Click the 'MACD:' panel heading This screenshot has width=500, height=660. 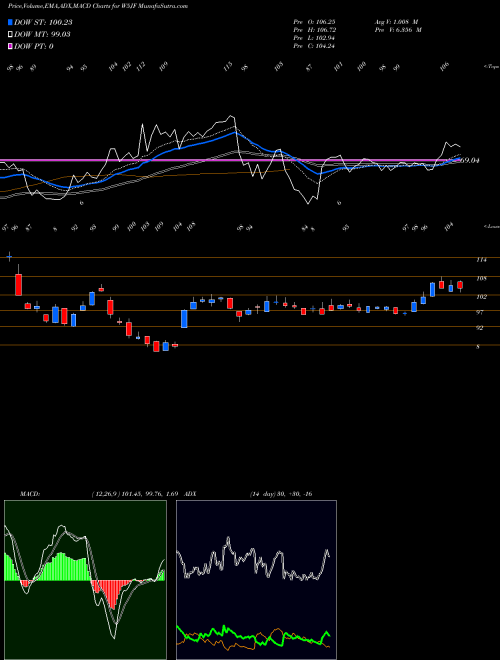[x=30, y=494]
